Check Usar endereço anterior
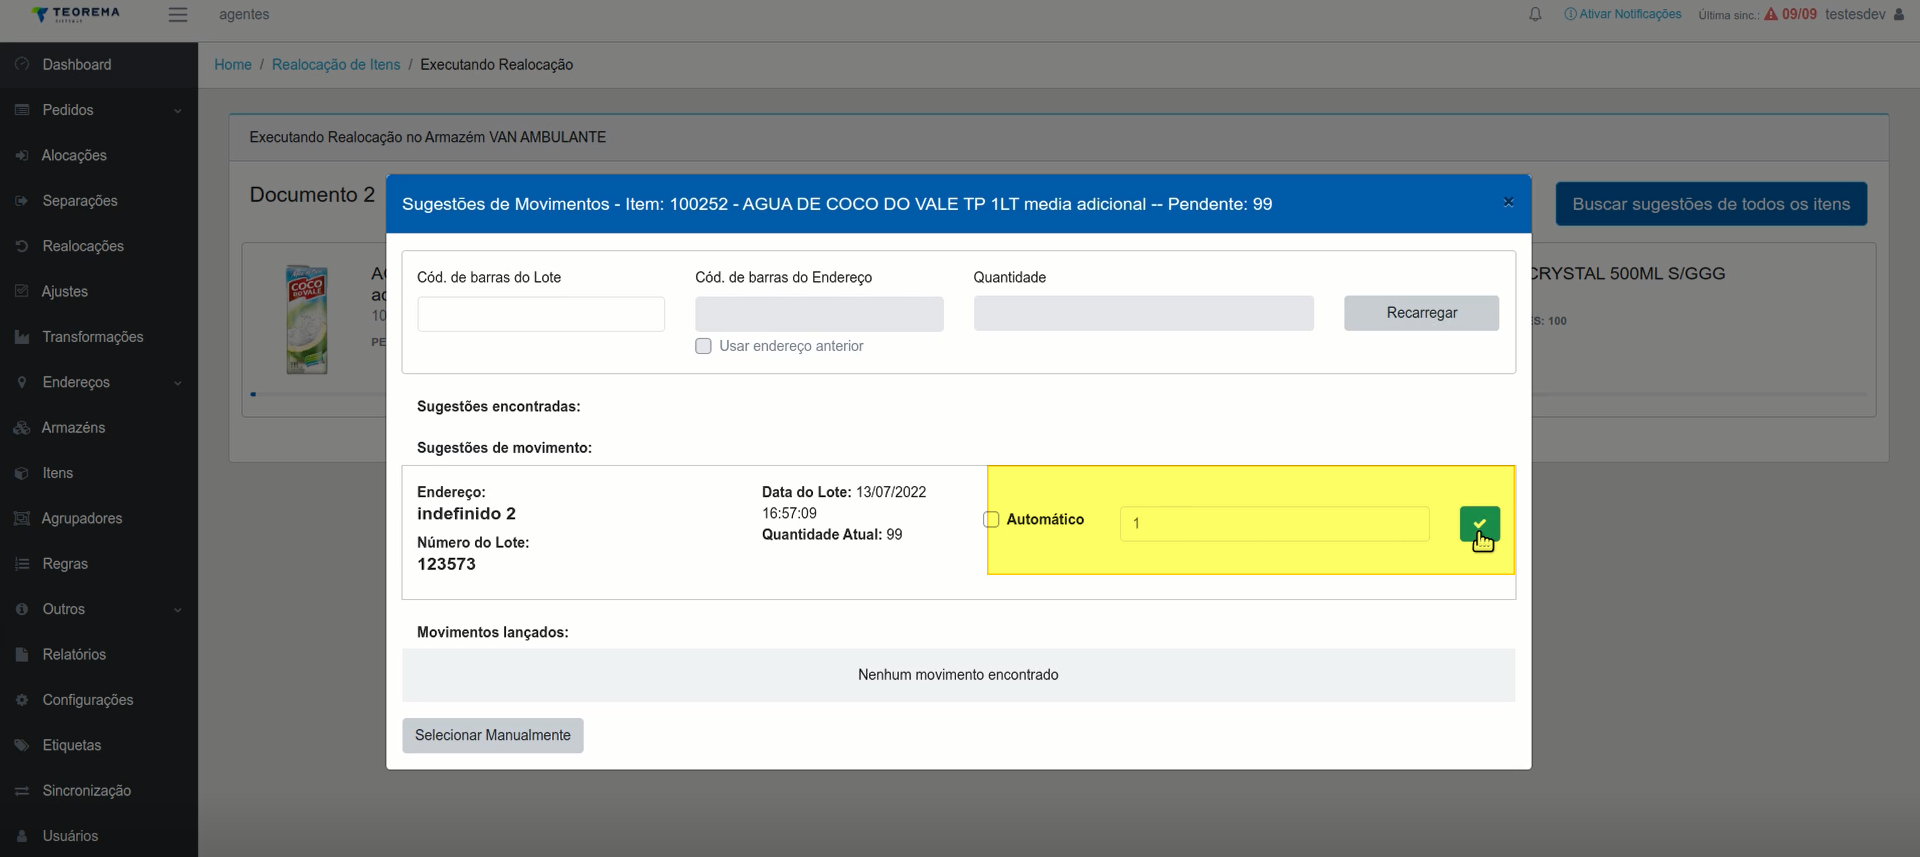This screenshot has height=857, width=1920. (704, 346)
